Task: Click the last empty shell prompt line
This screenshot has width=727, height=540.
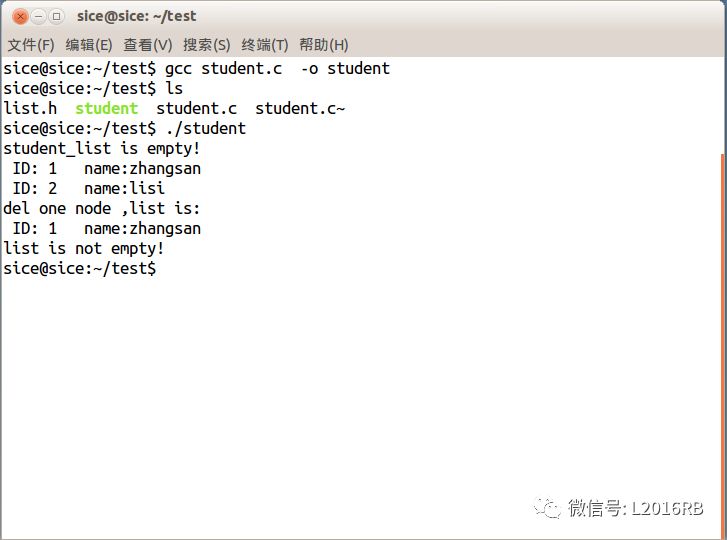Action: pyautogui.click(x=80, y=268)
